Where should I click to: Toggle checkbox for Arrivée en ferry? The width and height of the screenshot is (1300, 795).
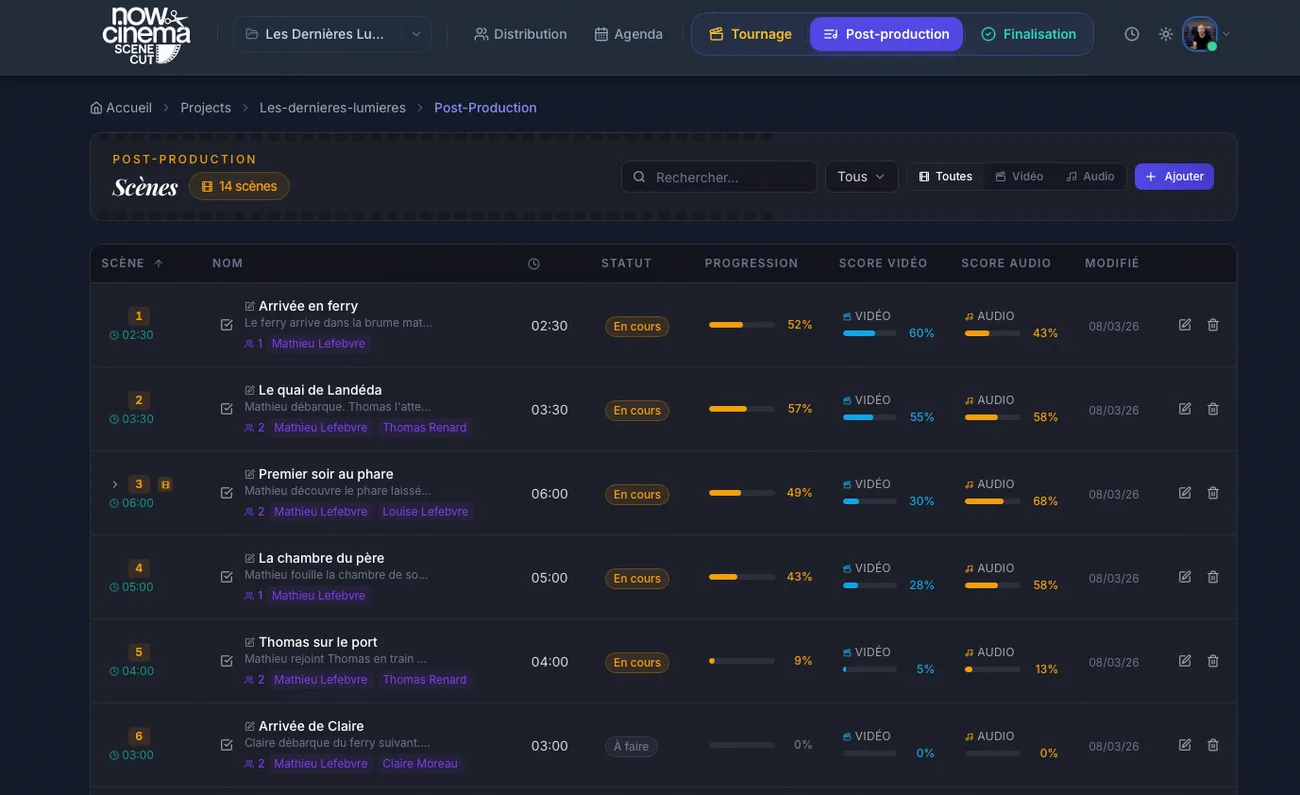[227, 325]
